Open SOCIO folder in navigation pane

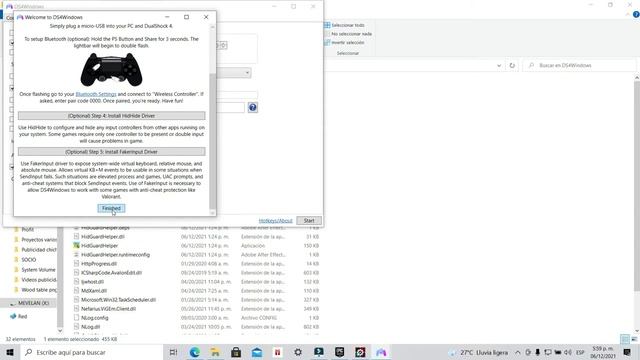29,260
